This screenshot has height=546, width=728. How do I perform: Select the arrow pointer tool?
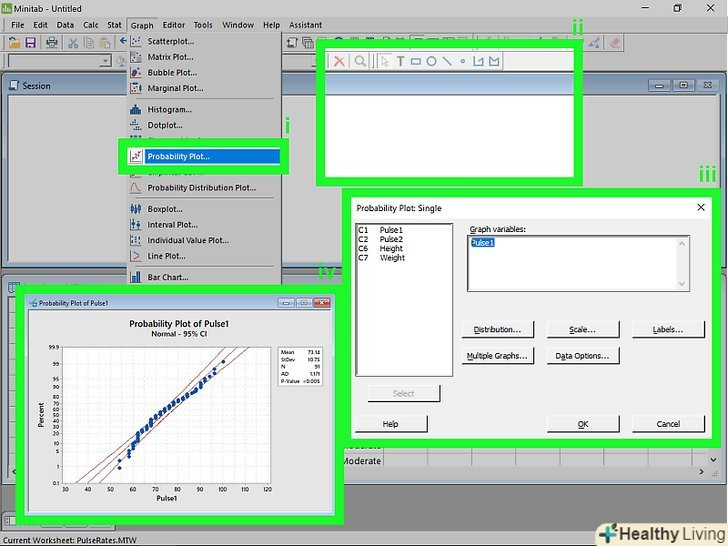384,61
